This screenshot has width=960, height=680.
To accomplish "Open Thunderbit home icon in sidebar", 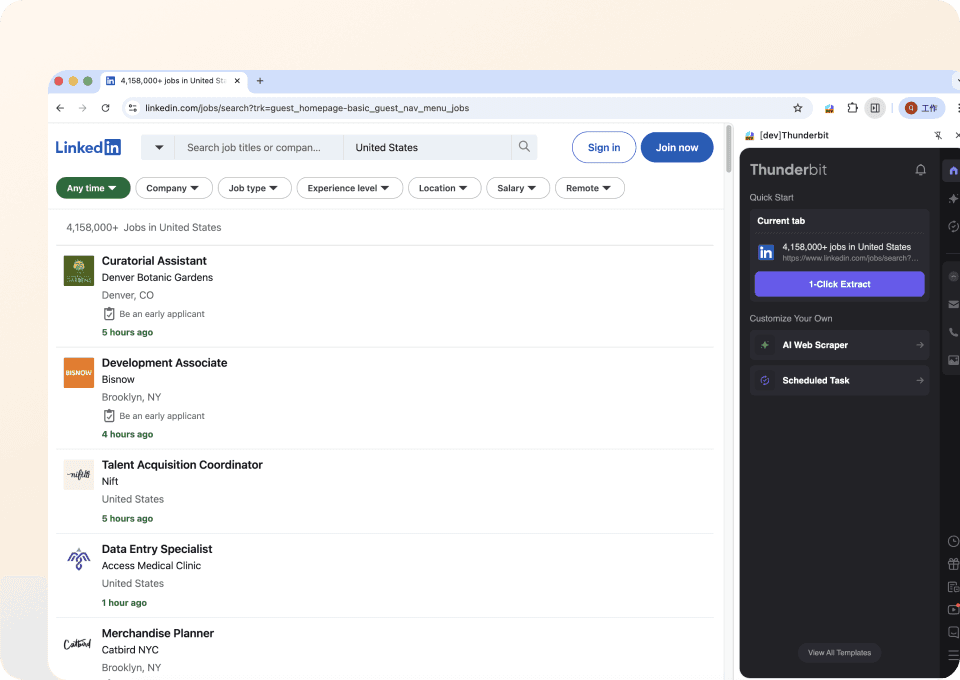I will tap(953, 171).
